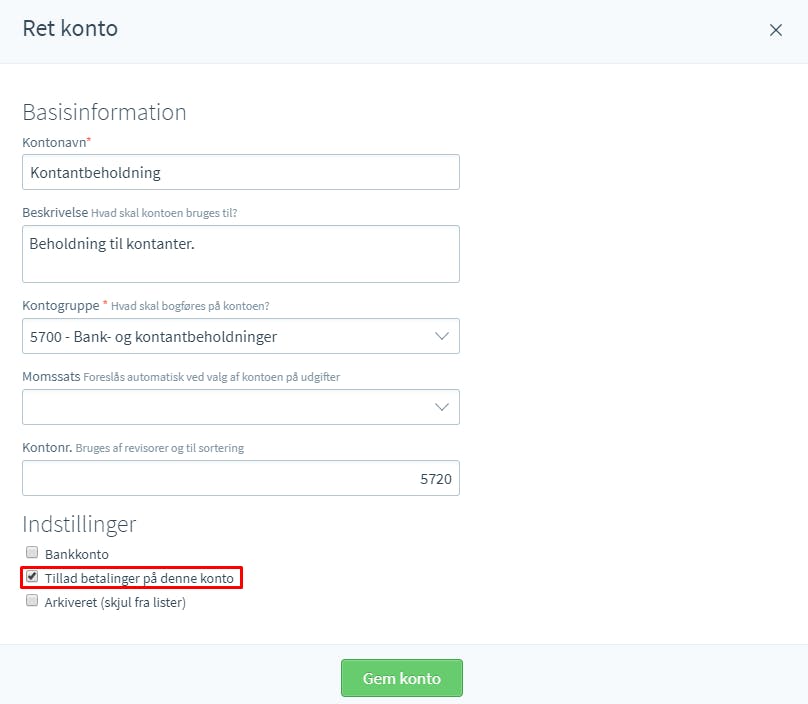The image size is (808, 704).
Task: Close the Ret konto dialog
Action: 776,30
